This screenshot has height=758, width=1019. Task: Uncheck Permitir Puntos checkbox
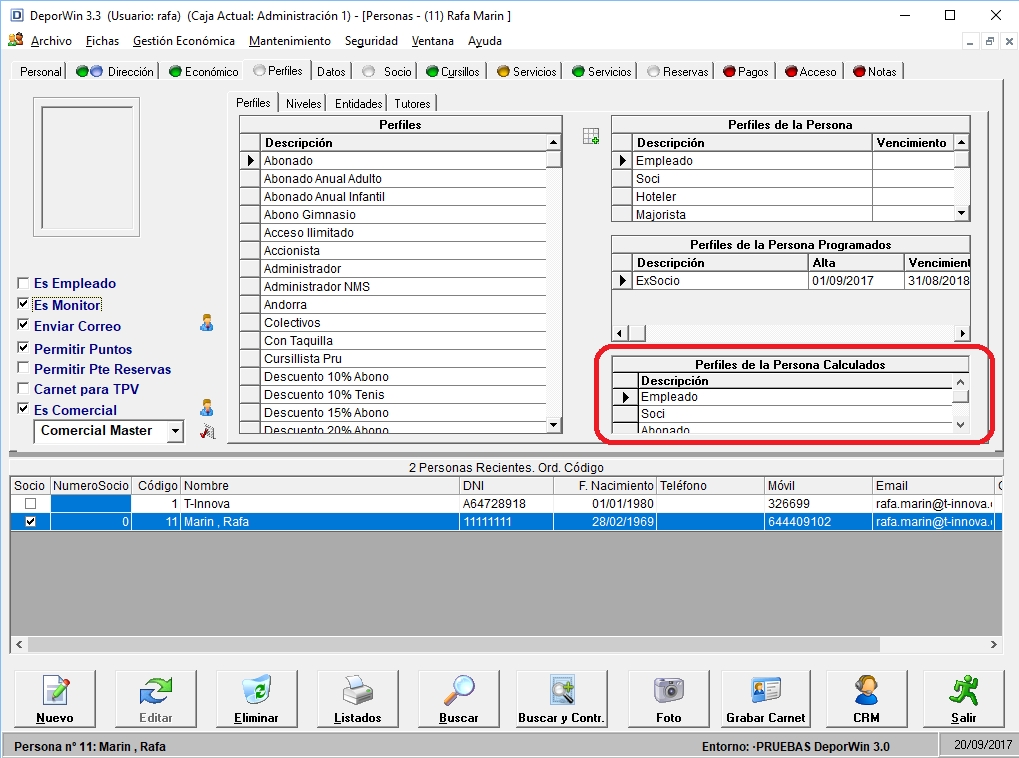click(x=23, y=348)
